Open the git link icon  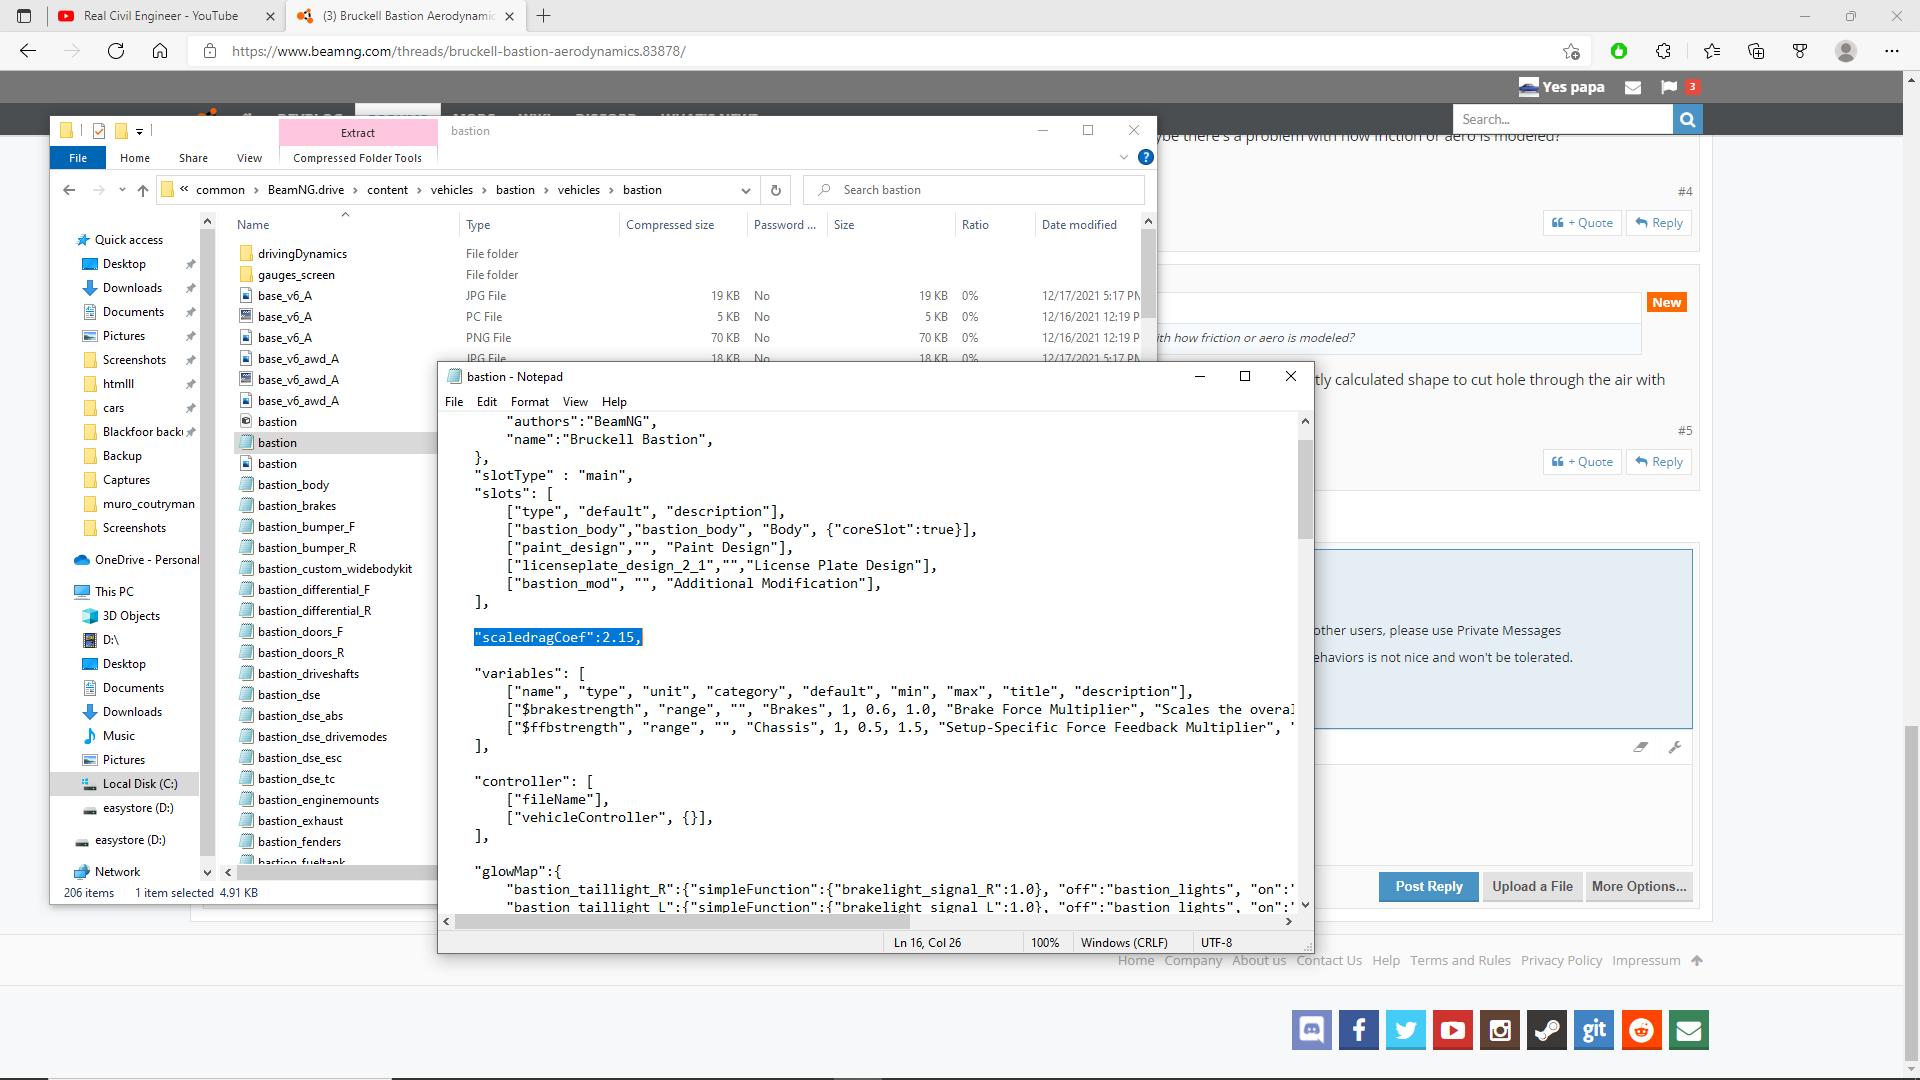pyautogui.click(x=1594, y=1030)
